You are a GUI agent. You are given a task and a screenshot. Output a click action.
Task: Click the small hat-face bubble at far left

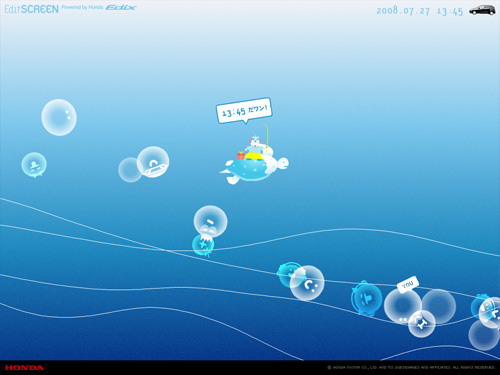tap(34, 165)
